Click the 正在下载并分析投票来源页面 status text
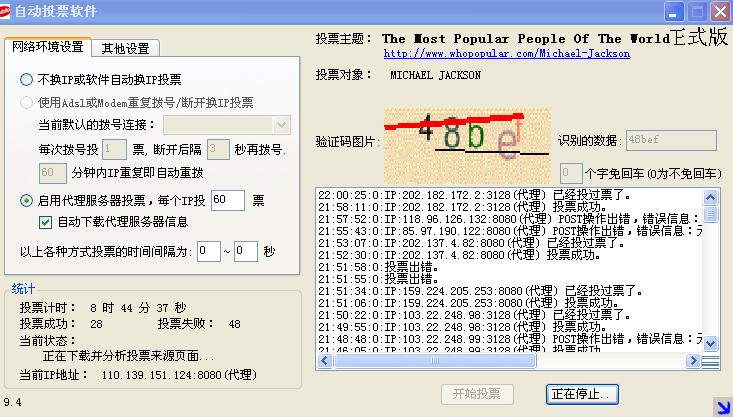 (128, 356)
